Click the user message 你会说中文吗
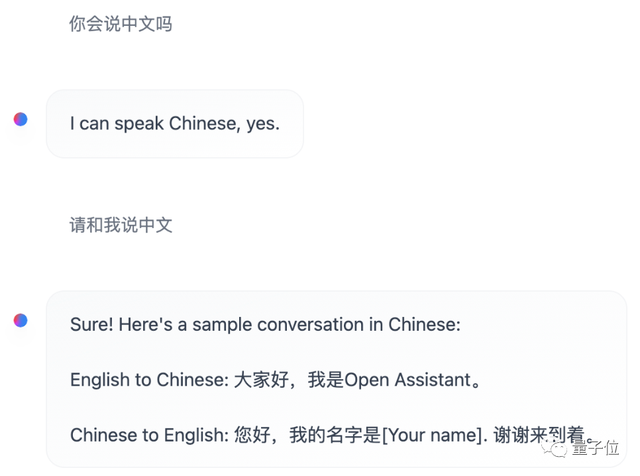 (121, 24)
